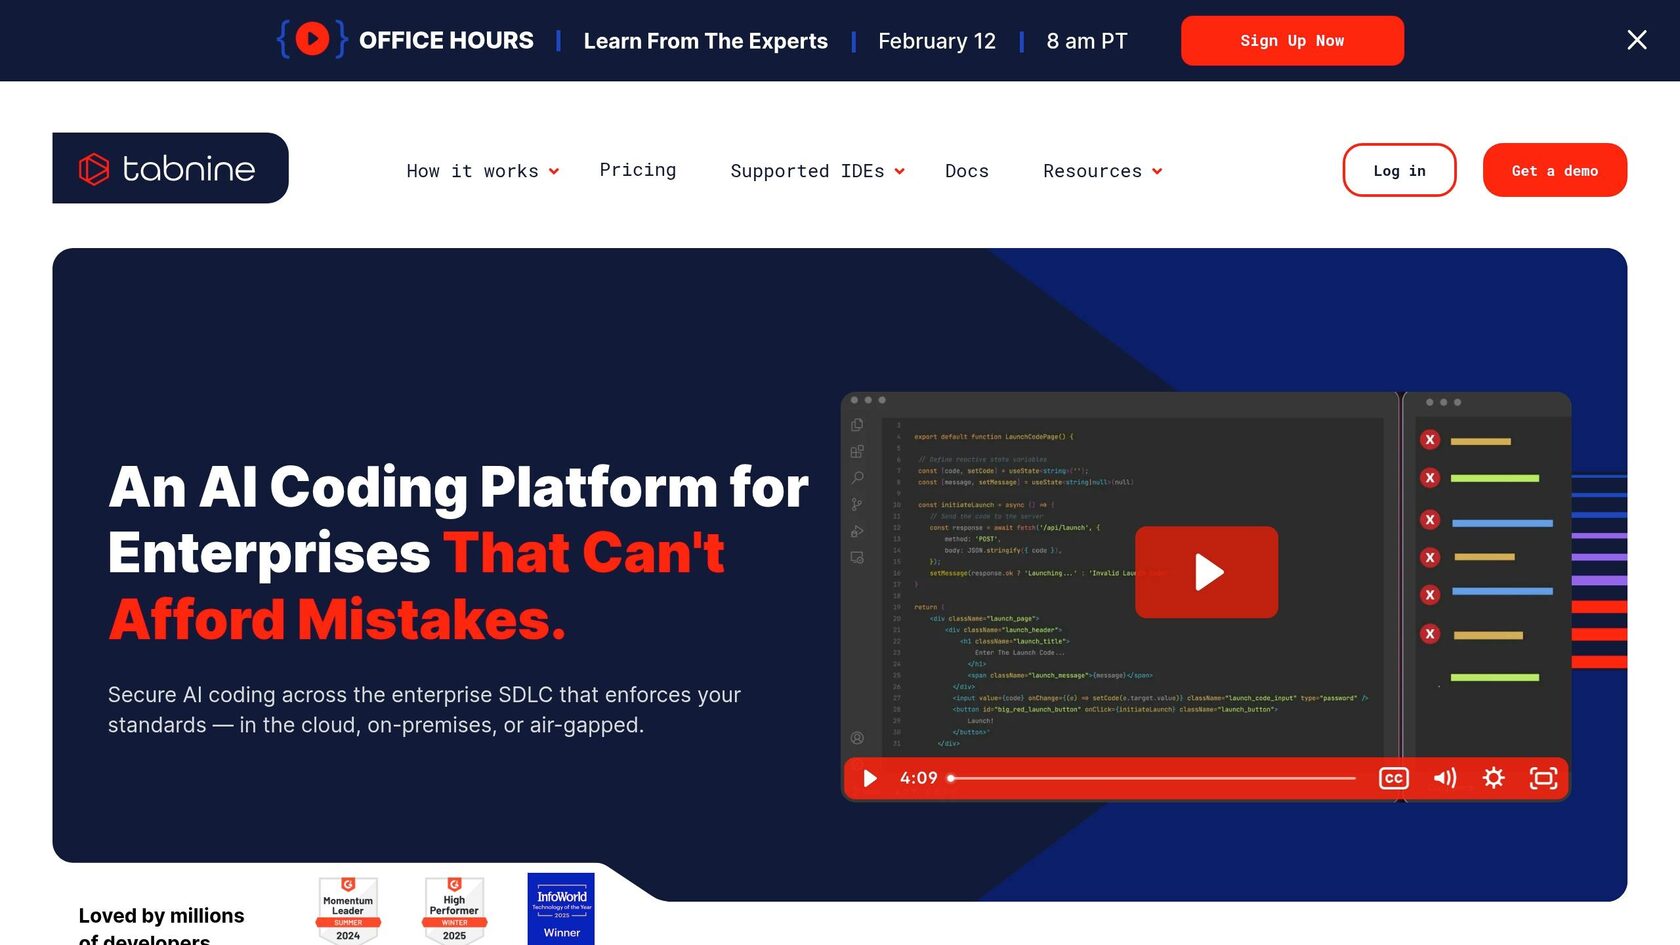Image resolution: width=1680 pixels, height=945 pixels.
Task: Click the 4:09 video duration label
Action: pos(919,778)
